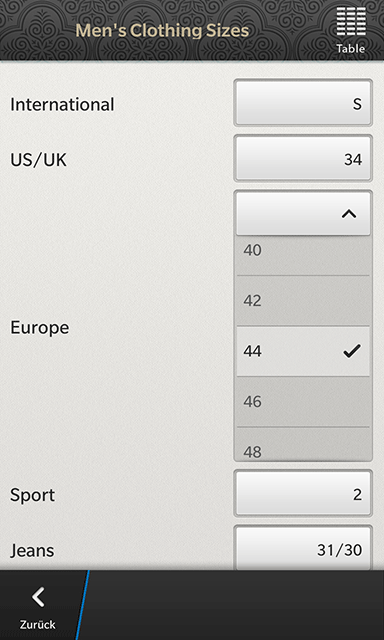Click the International row label
The height and width of the screenshot is (640, 384).
(62, 104)
